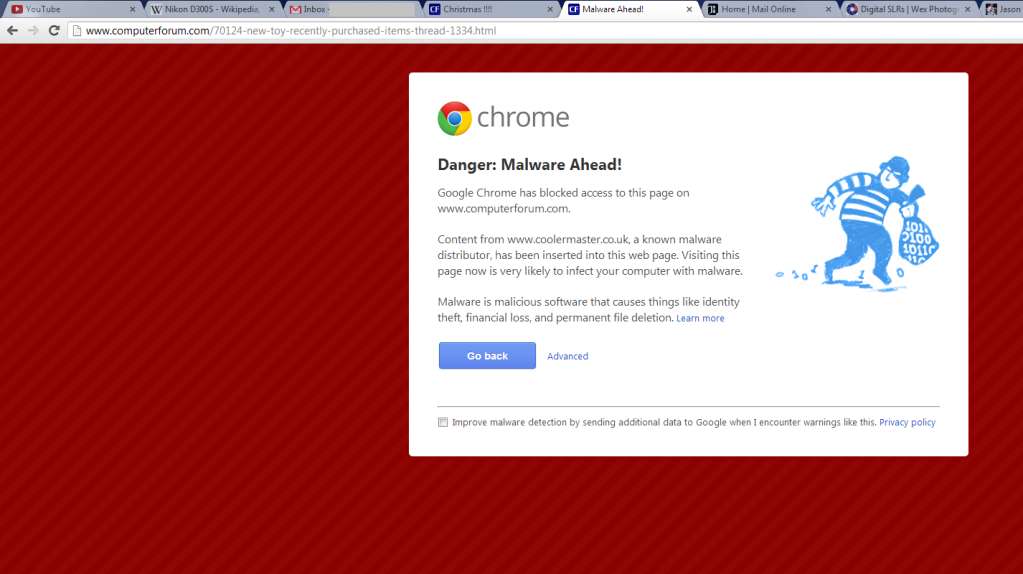The height and width of the screenshot is (574, 1023).
Task: Click the YouTube tab favicon
Action: click(x=17, y=9)
